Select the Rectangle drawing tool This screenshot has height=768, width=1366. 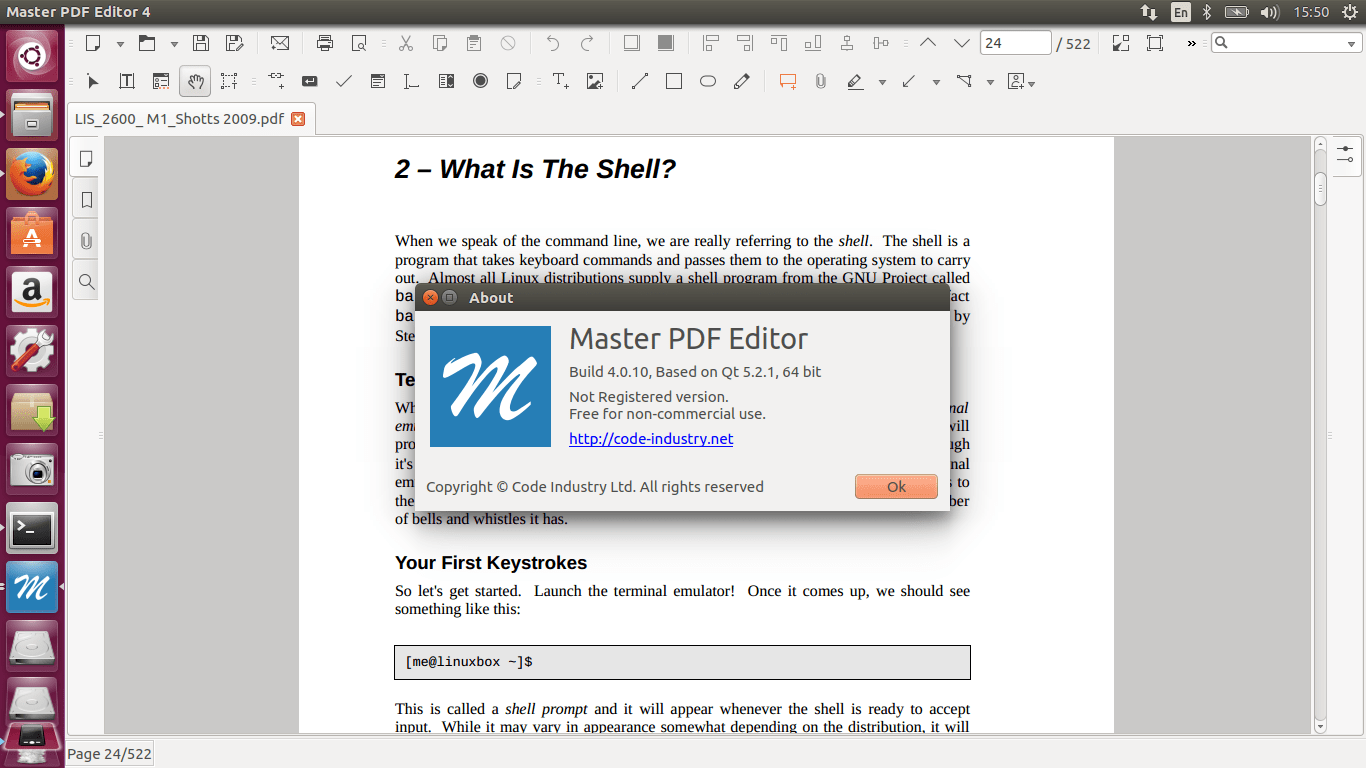674,81
